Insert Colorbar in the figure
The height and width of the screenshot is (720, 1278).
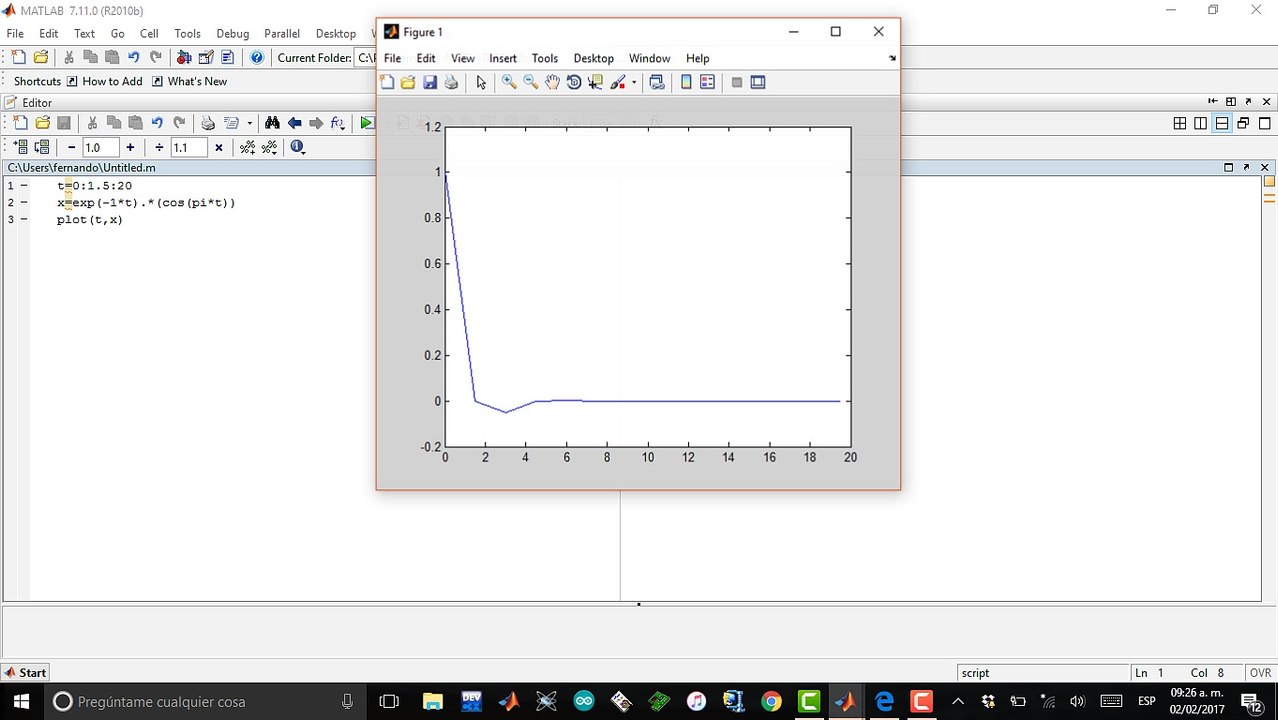click(686, 82)
